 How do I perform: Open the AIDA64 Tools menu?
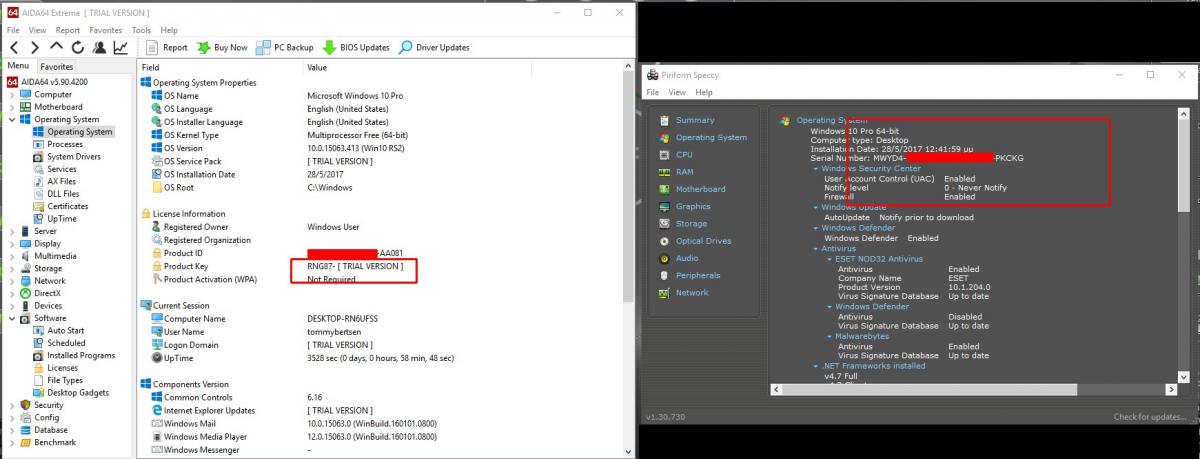[x=141, y=31]
